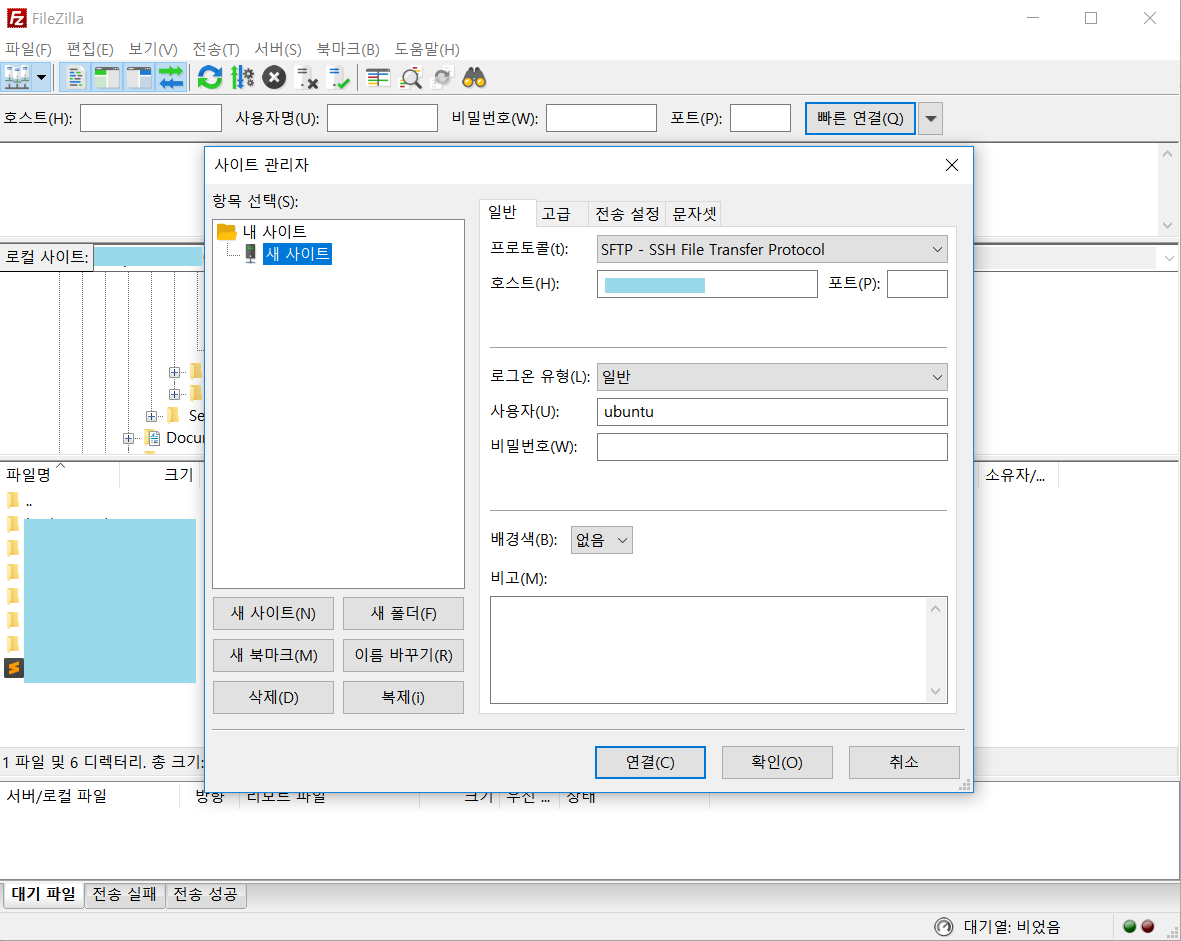The image size is (1181, 941).
Task: Toggle remote directory tree icon
Action: tap(139, 78)
